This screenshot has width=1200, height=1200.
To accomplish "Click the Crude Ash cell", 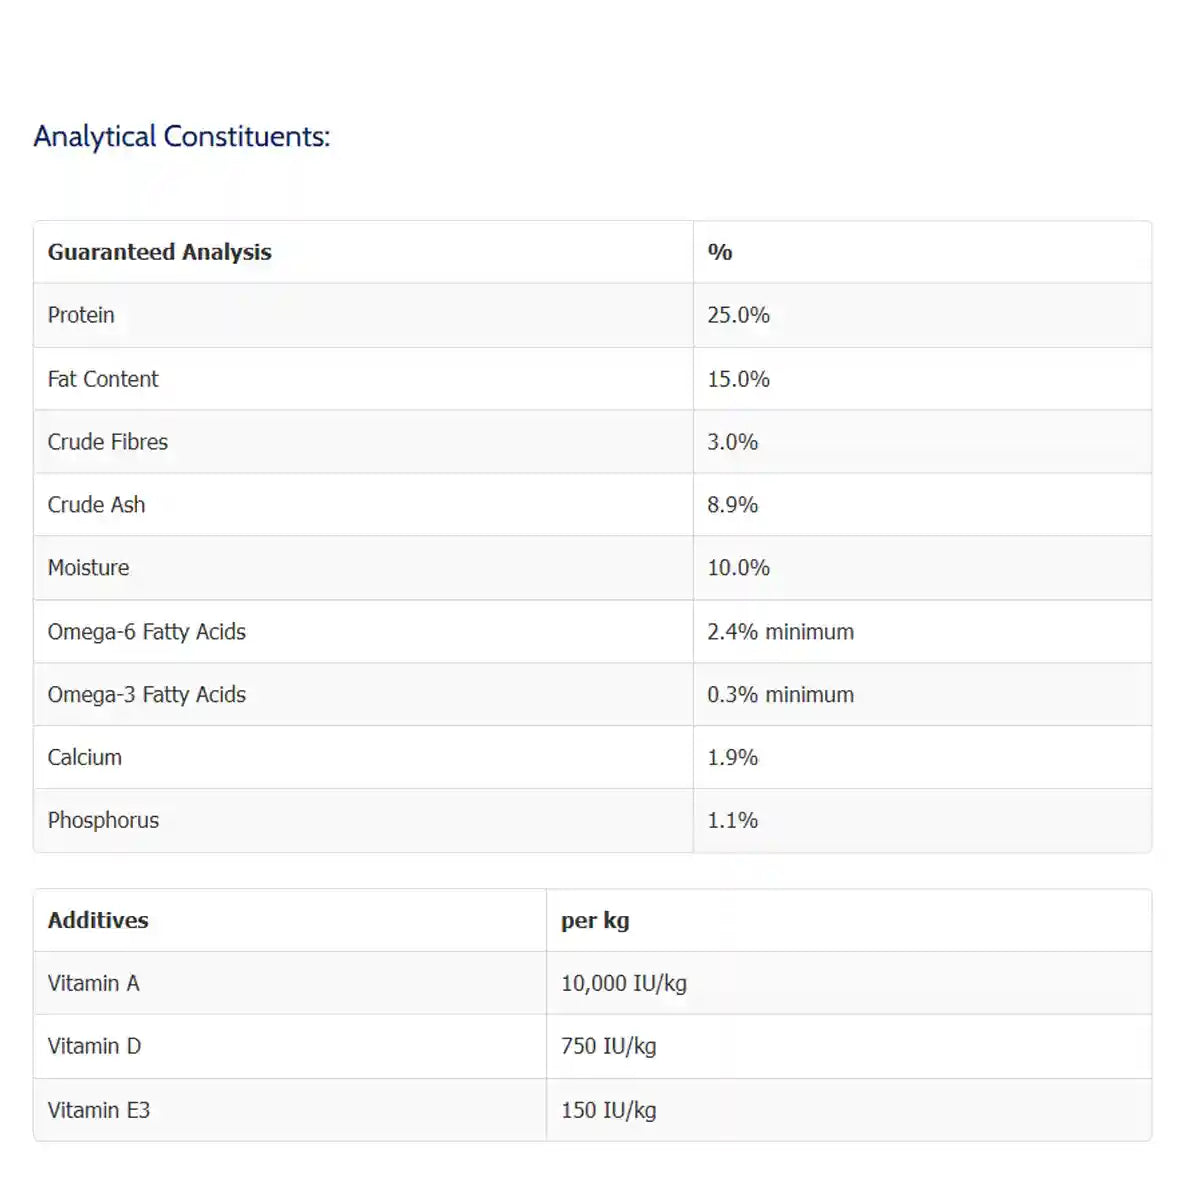I will click(x=96, y=505).
